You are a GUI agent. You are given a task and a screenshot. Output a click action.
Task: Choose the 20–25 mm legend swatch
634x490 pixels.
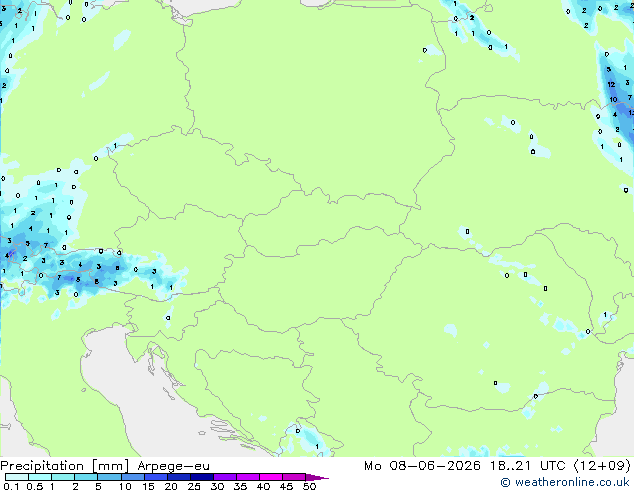178,477
